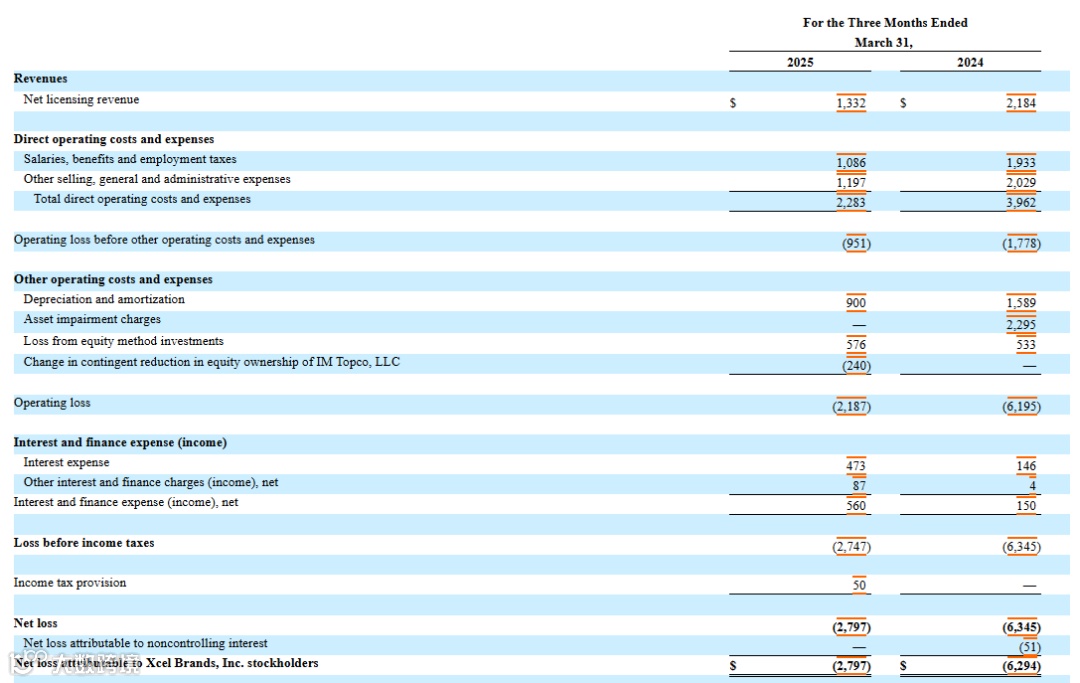Select 'Loss before income taxes' label
This screenshot has height=683, width=1080.
point(84,543)
